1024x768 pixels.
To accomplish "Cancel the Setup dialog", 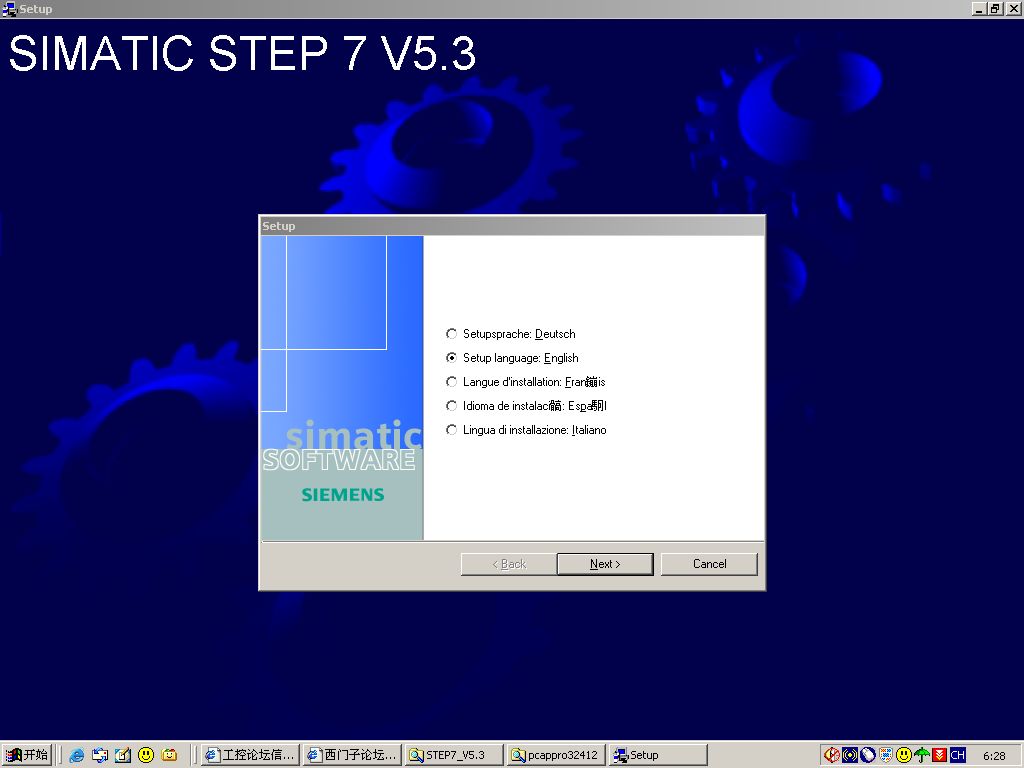I will click(709, 564).
